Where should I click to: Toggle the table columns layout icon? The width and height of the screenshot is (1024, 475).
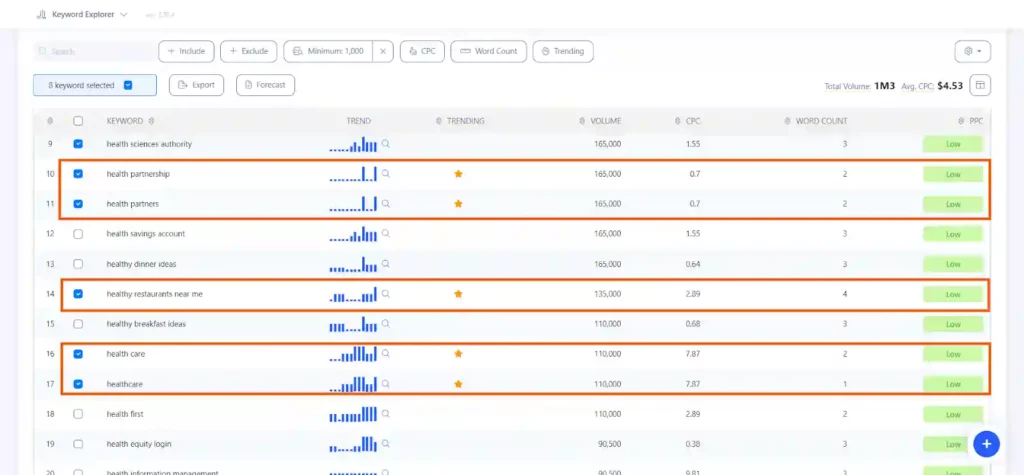[x=980, y=85]
